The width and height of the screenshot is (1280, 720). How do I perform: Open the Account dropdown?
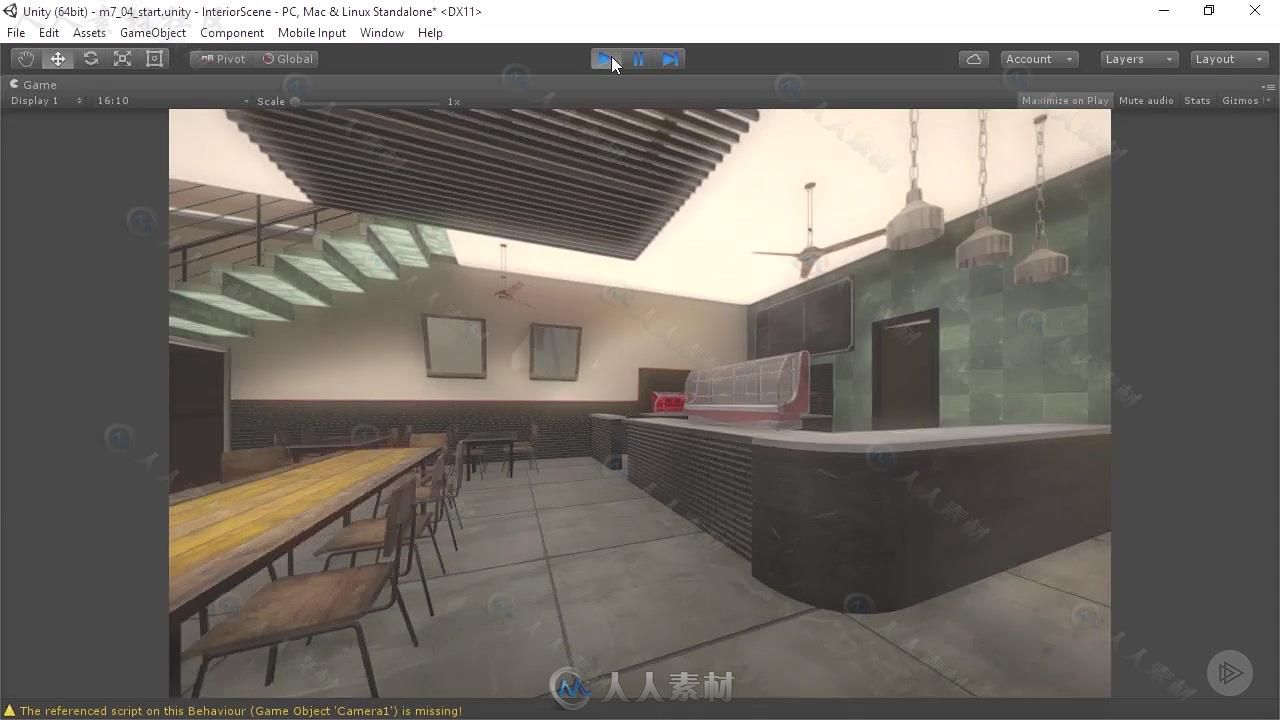pos(1039,59)
